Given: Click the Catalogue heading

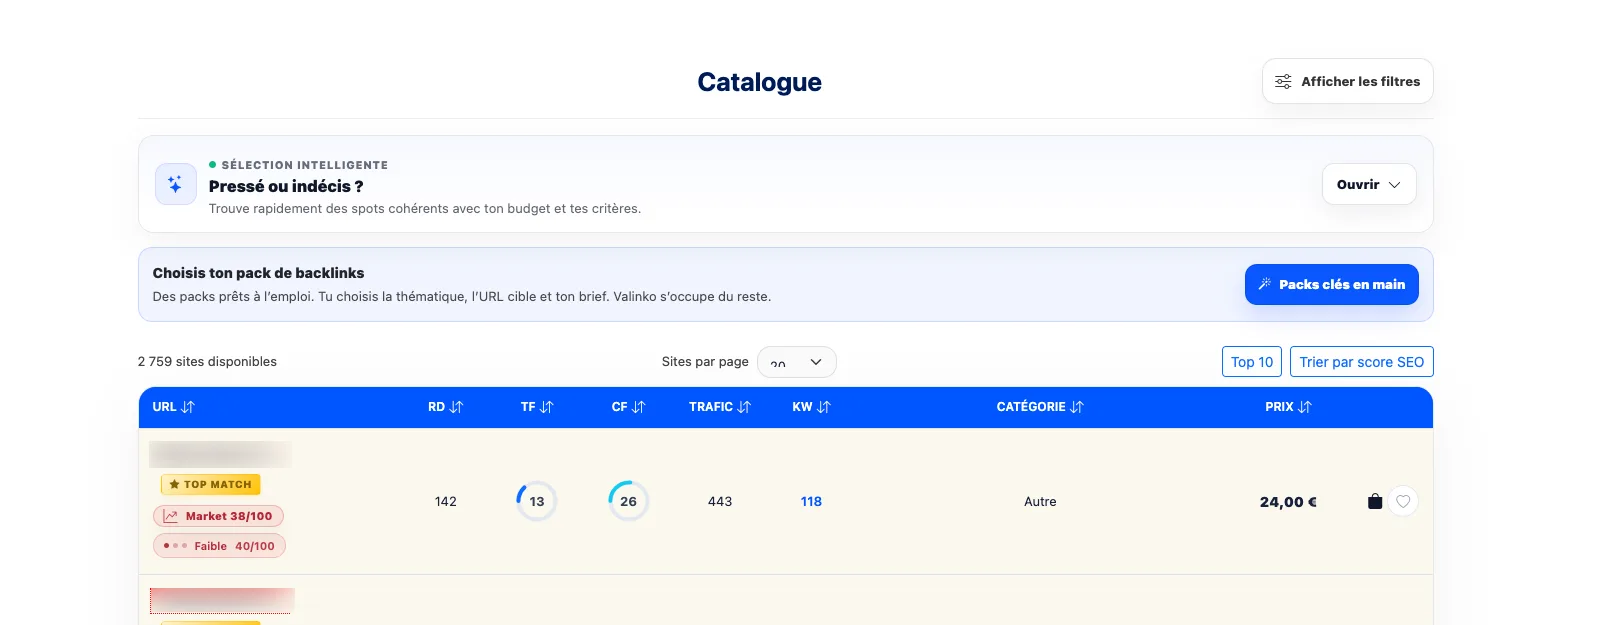Looking at the screenshot, I should pyautogui.click(x=760, y=82).
